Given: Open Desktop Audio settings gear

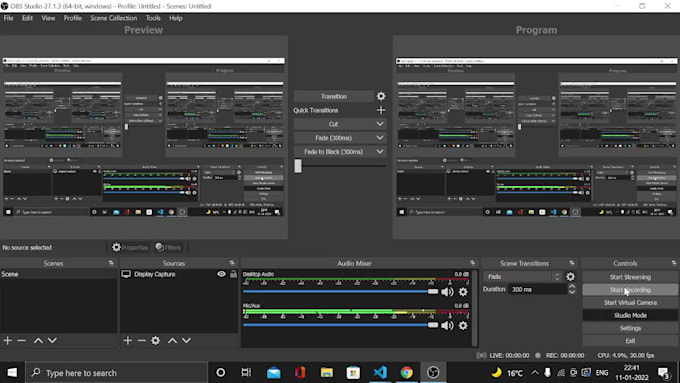Looking at the screenshot, I should click(x=463, y=292).
